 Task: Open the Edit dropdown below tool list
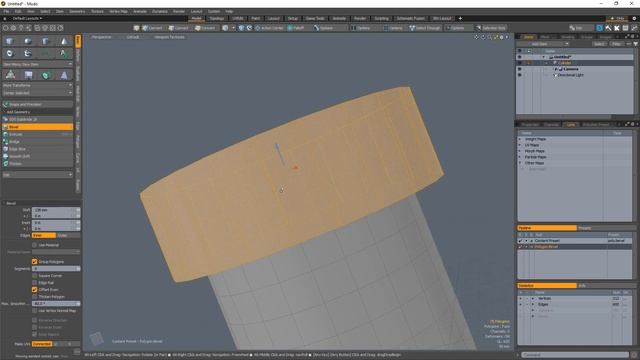coord(38,175)
